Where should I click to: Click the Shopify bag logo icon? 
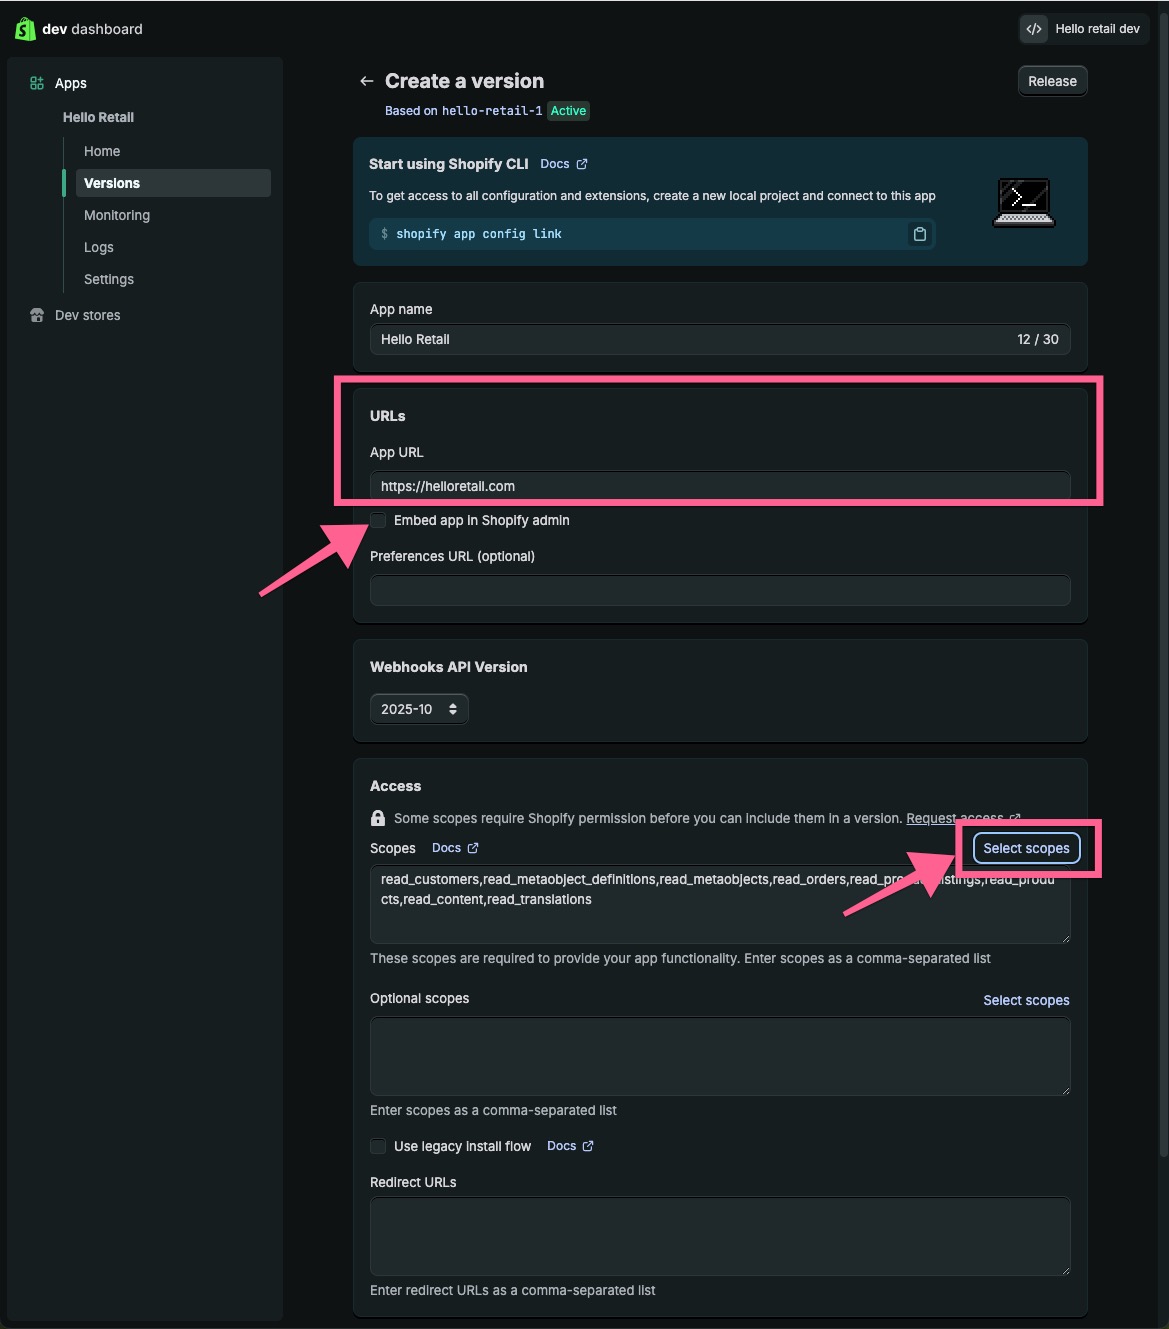click(25, 29)
